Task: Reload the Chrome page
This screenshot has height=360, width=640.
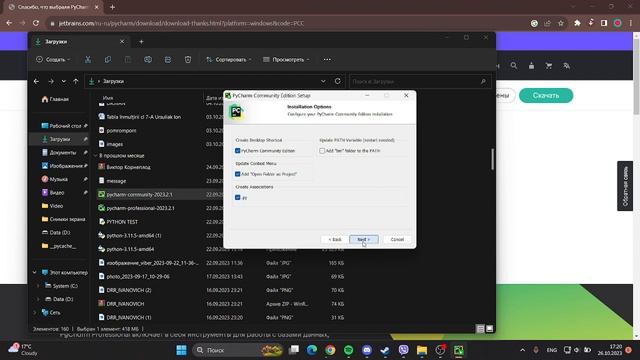Action: pos(36,23)
